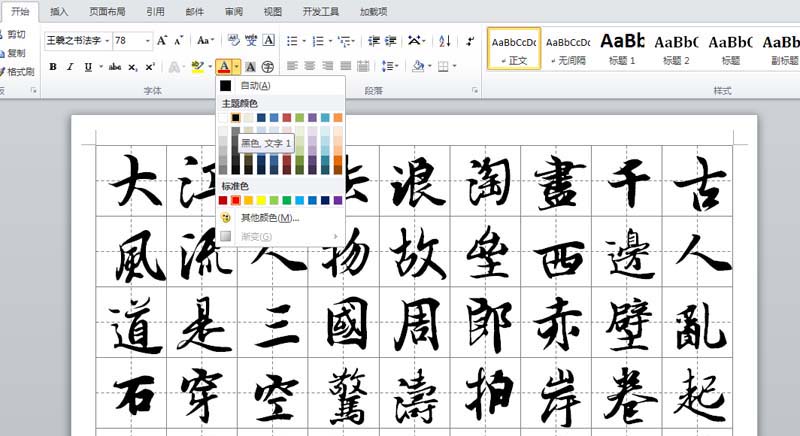Click the text highlight color icon
This screenshot has width=800, height=436.
point(197,67)
